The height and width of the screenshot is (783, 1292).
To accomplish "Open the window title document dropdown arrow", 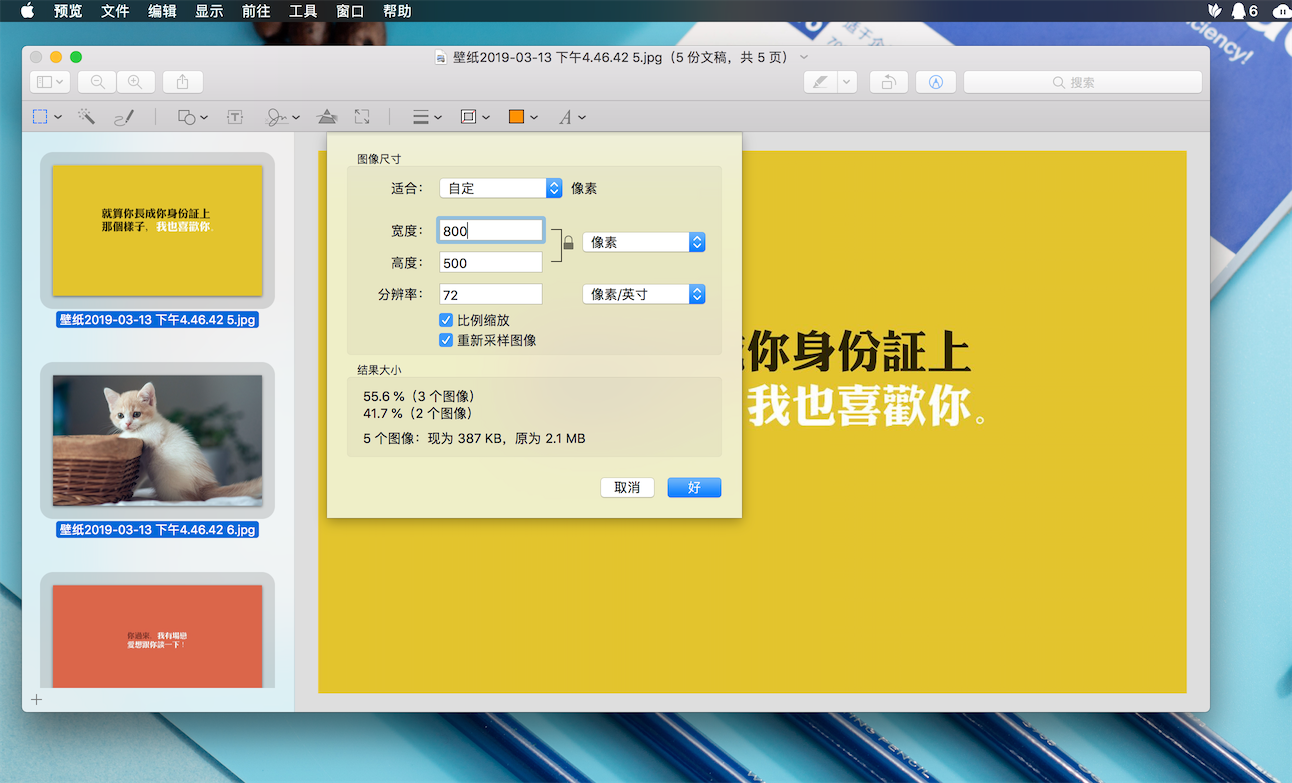I will 804,57.
